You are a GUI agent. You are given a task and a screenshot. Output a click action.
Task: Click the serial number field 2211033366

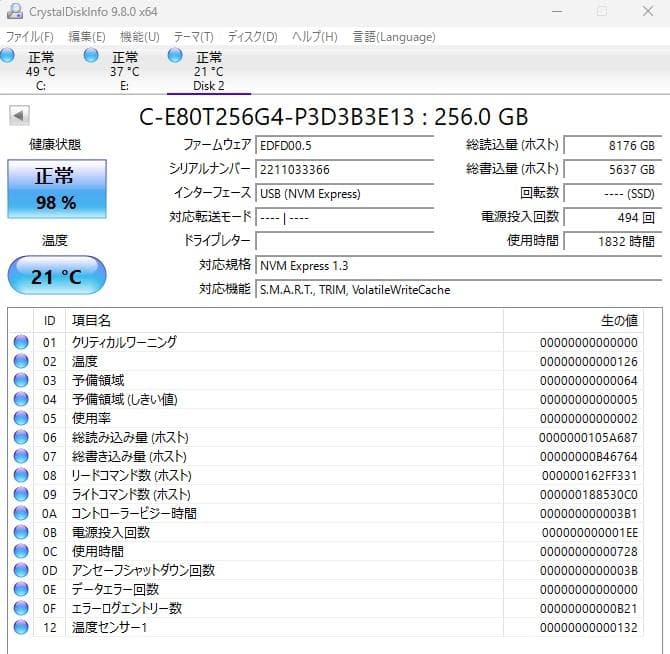[344, 170]
